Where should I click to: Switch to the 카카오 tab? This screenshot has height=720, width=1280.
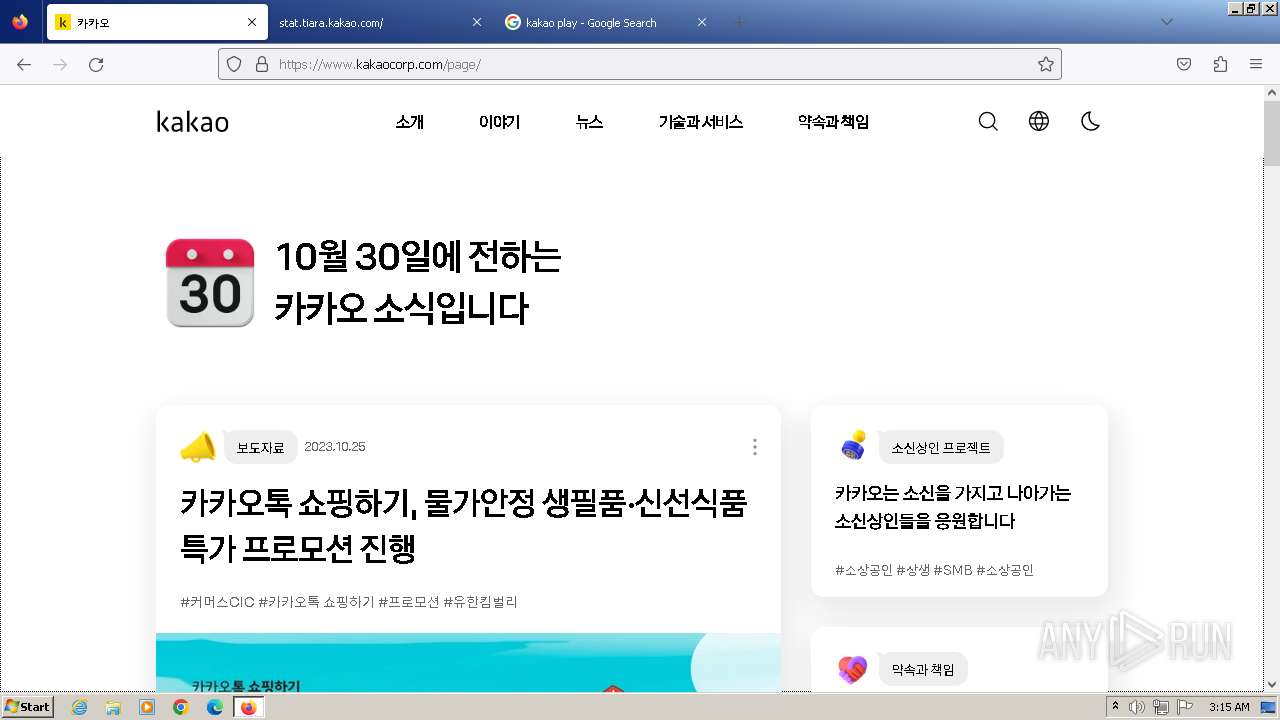[157, 22]
